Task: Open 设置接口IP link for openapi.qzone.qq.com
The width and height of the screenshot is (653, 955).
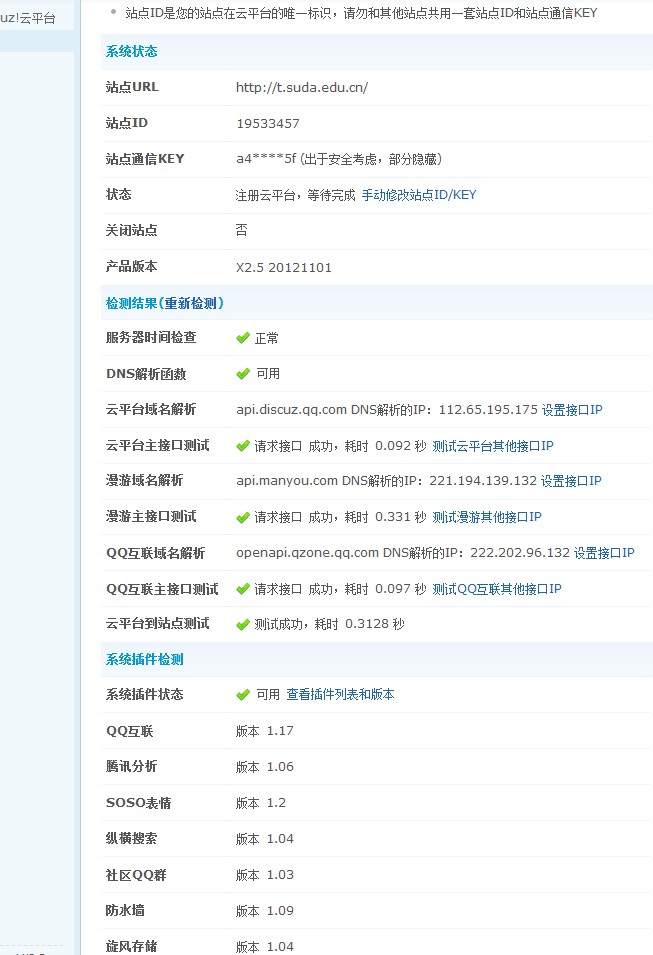Action: click(x=604, y=553)
